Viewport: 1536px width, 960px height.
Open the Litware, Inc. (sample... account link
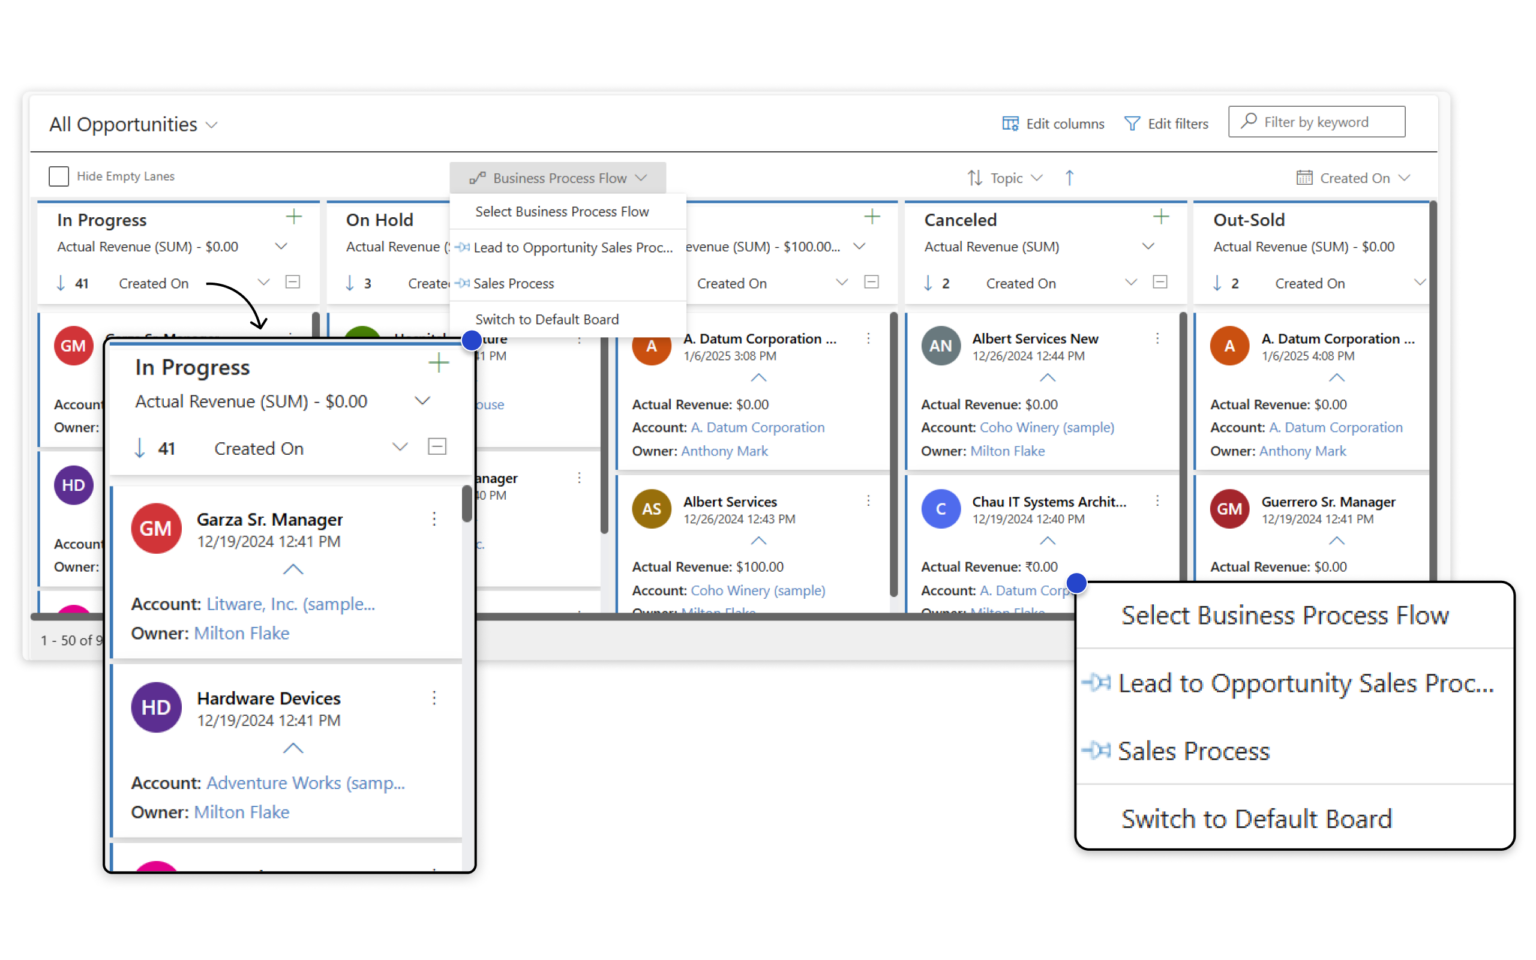(x=291, y=604)
